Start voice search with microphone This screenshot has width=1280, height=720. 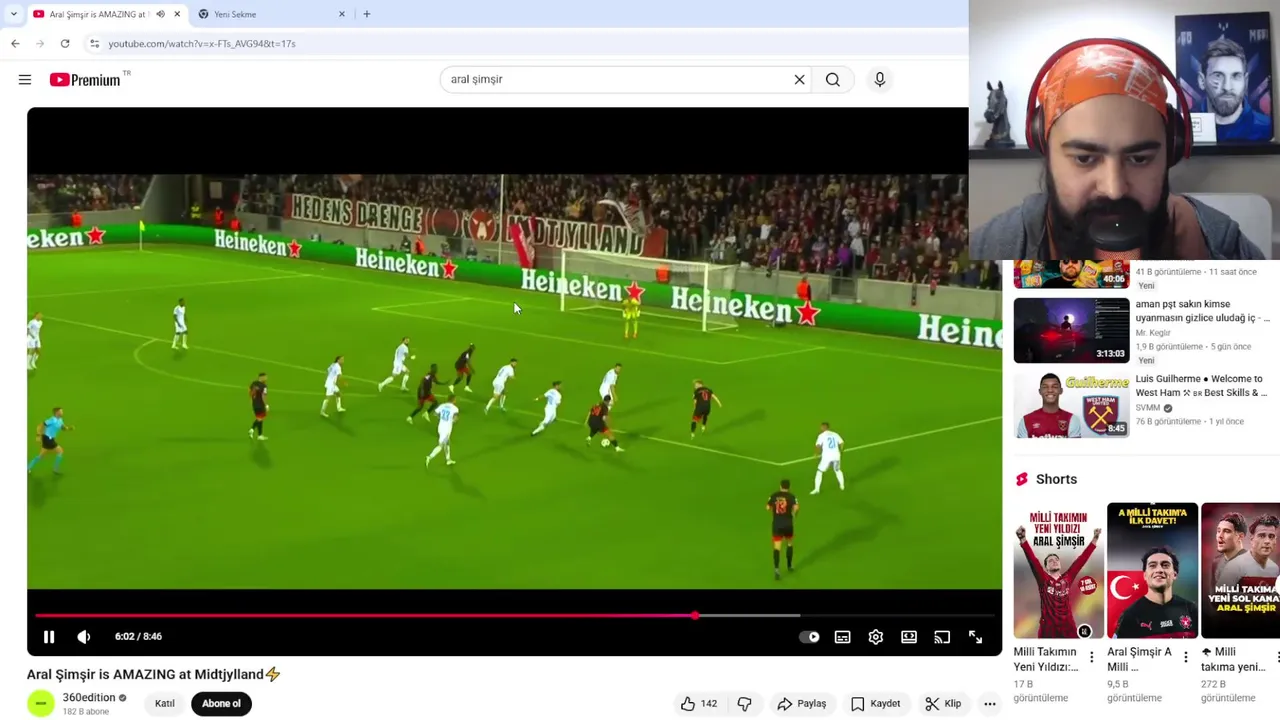[880, 80]
